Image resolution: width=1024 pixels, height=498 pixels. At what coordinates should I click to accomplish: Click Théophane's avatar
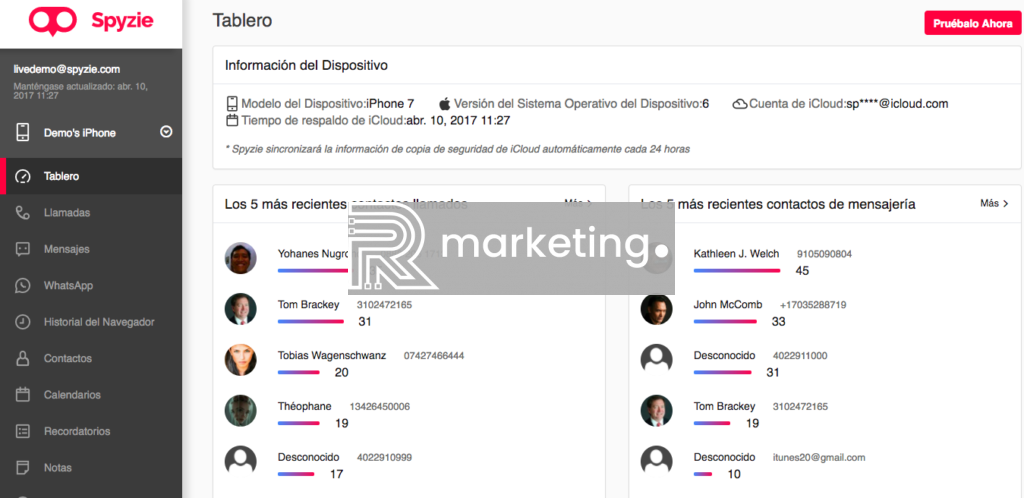pyautogui.click(x=240, y=411)
